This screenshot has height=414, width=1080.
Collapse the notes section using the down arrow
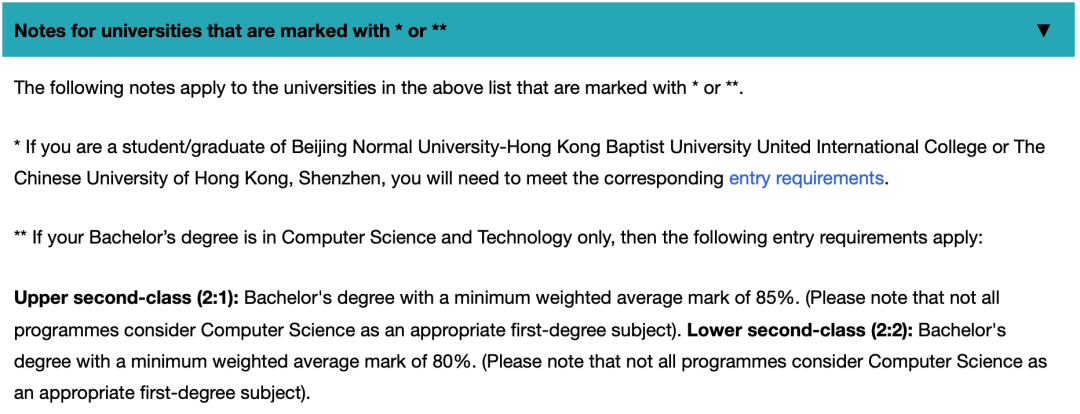1043,30
